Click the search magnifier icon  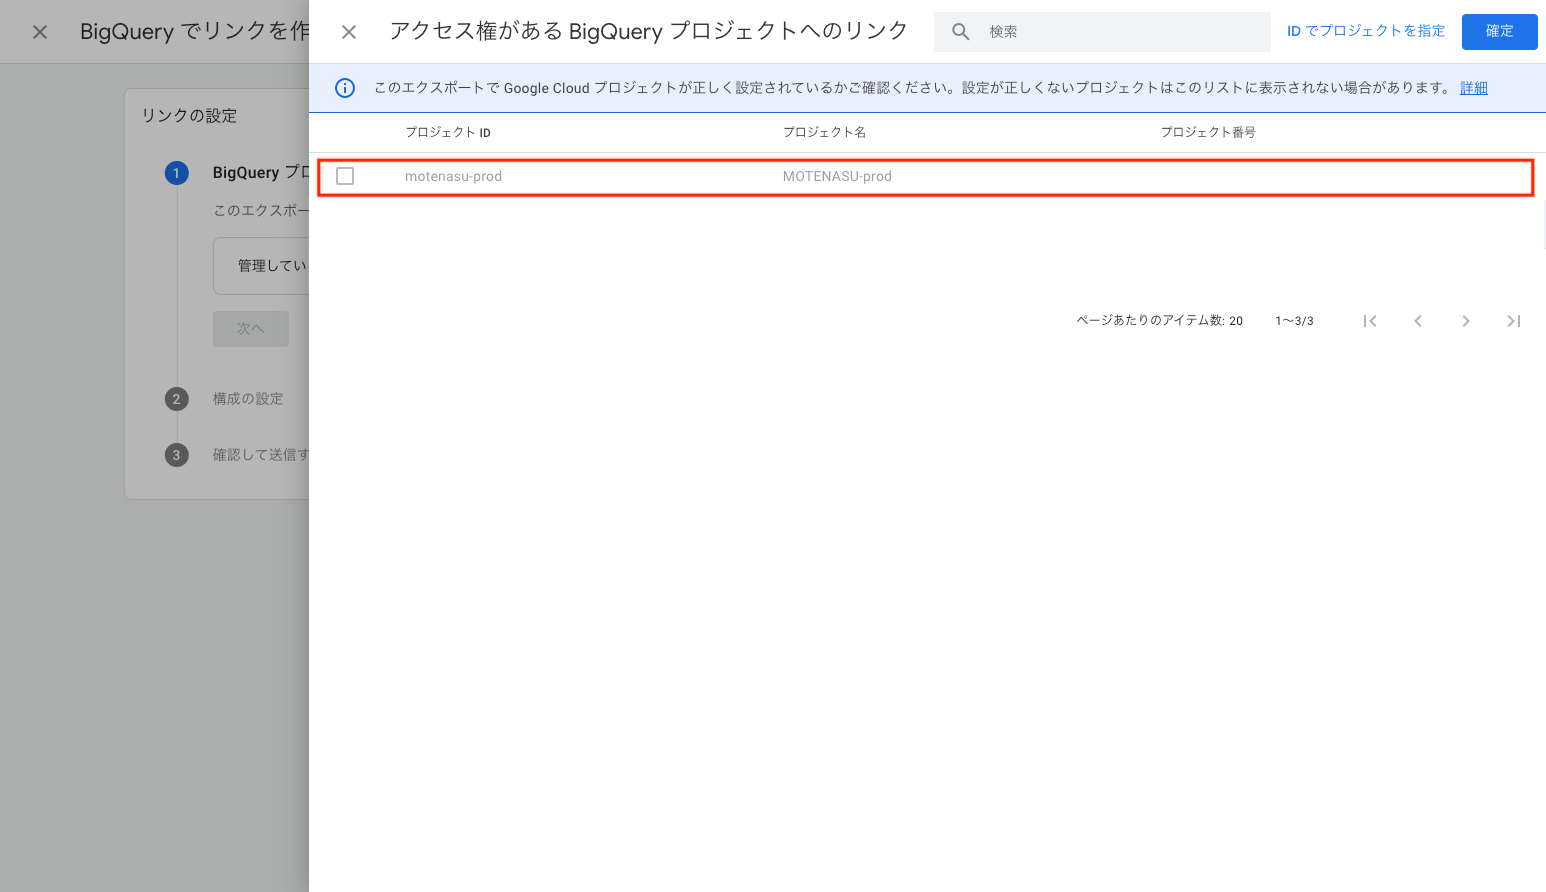pos(960,32)
